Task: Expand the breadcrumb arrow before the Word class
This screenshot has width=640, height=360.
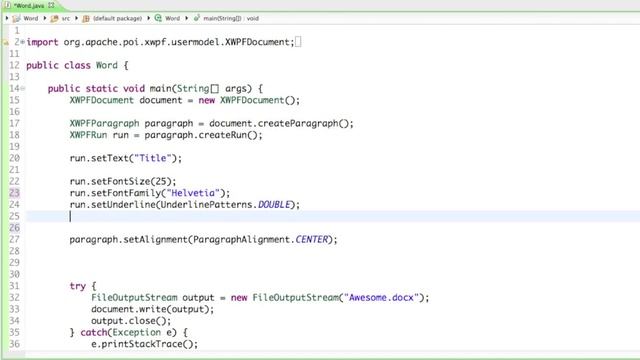Action: click(148, 18)
